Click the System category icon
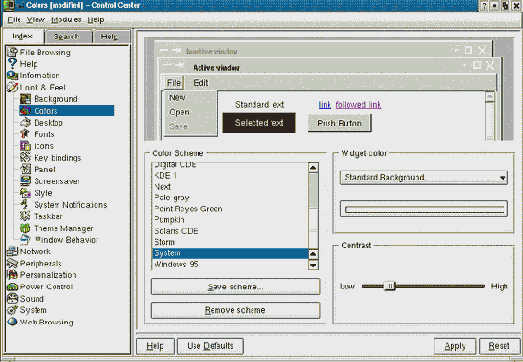The image size is (523, 362). coord(12,310)
